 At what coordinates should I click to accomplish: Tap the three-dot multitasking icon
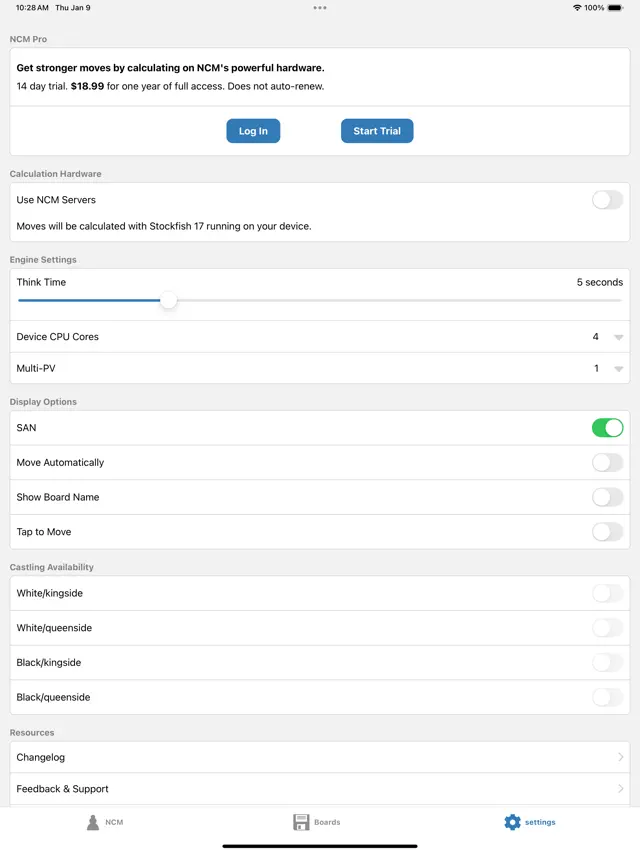pos(320,7)
